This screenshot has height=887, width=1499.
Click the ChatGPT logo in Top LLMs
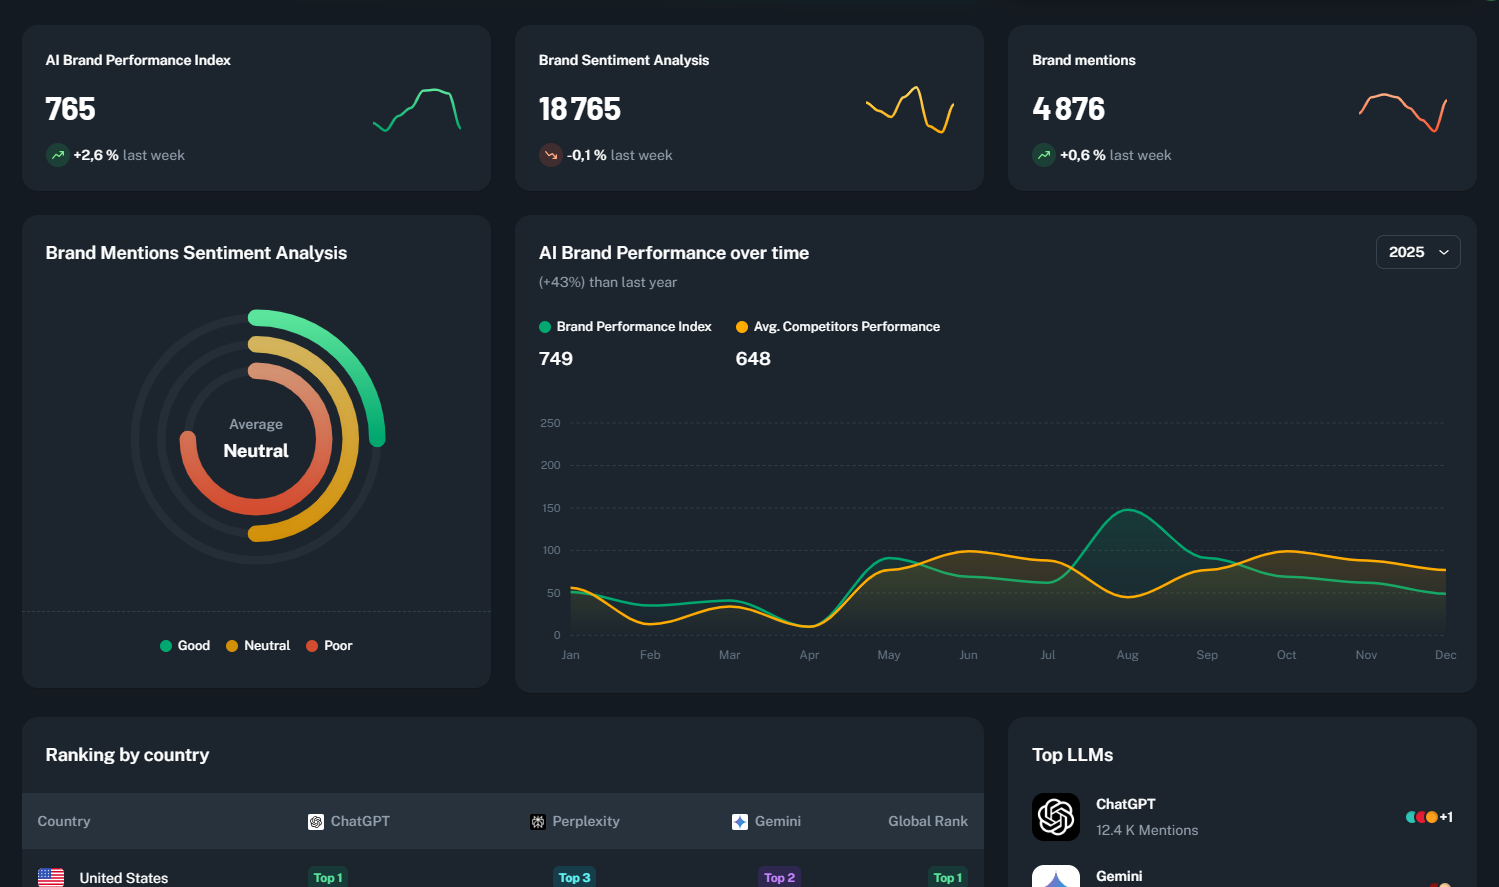(x=1056, y=817)
